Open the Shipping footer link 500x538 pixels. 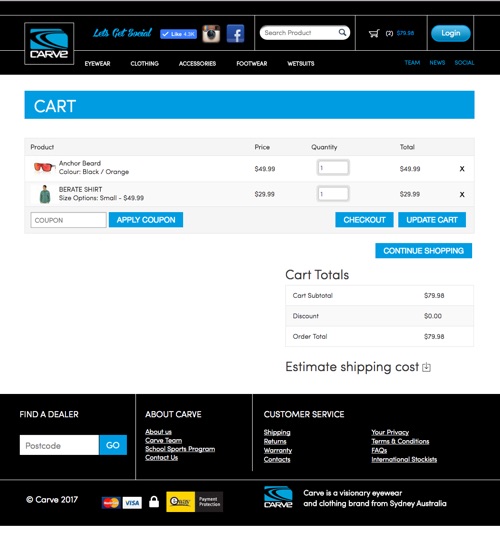[277, 433]
